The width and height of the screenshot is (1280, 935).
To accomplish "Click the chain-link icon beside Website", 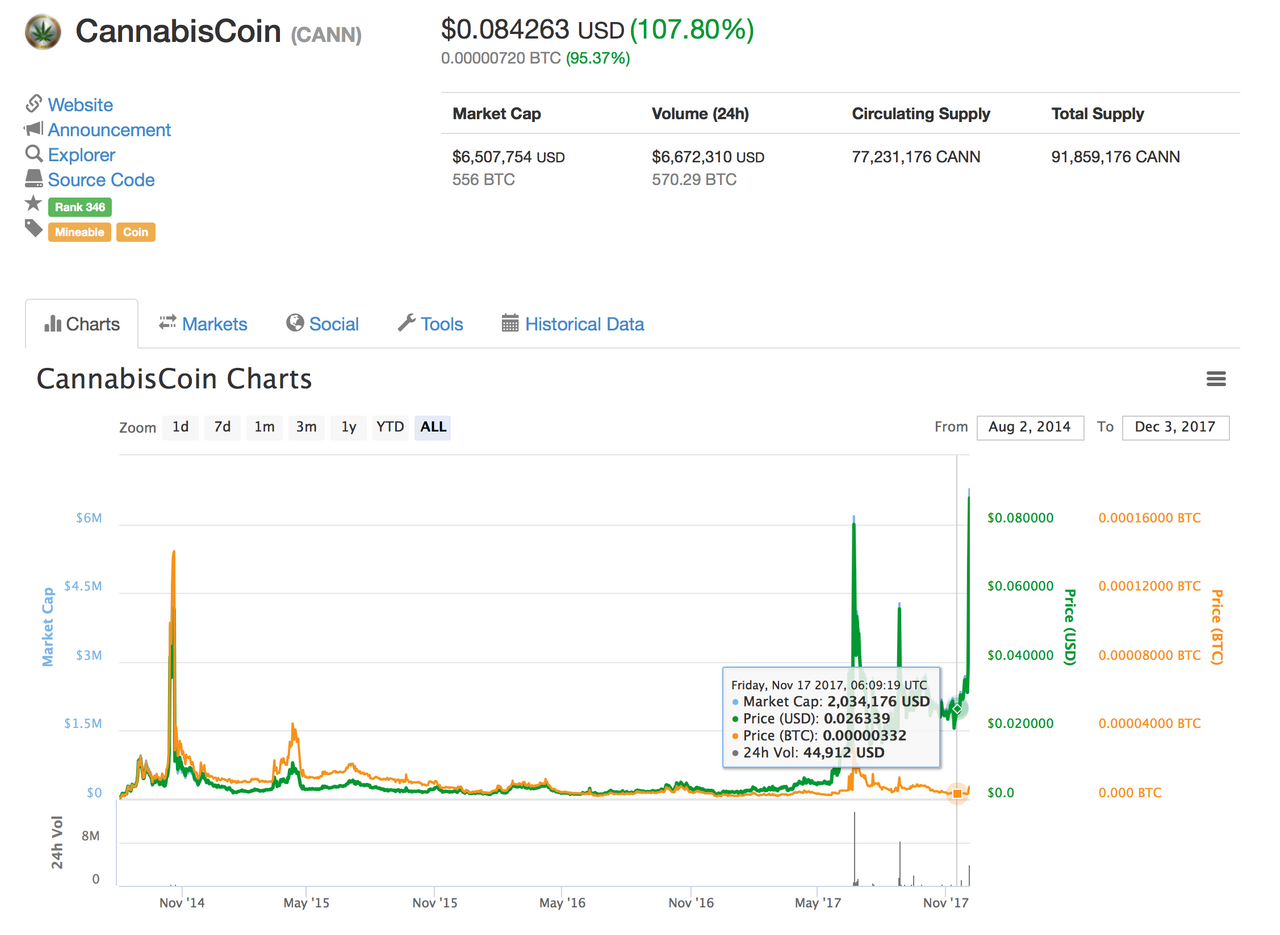I will [x=34, y=104].
